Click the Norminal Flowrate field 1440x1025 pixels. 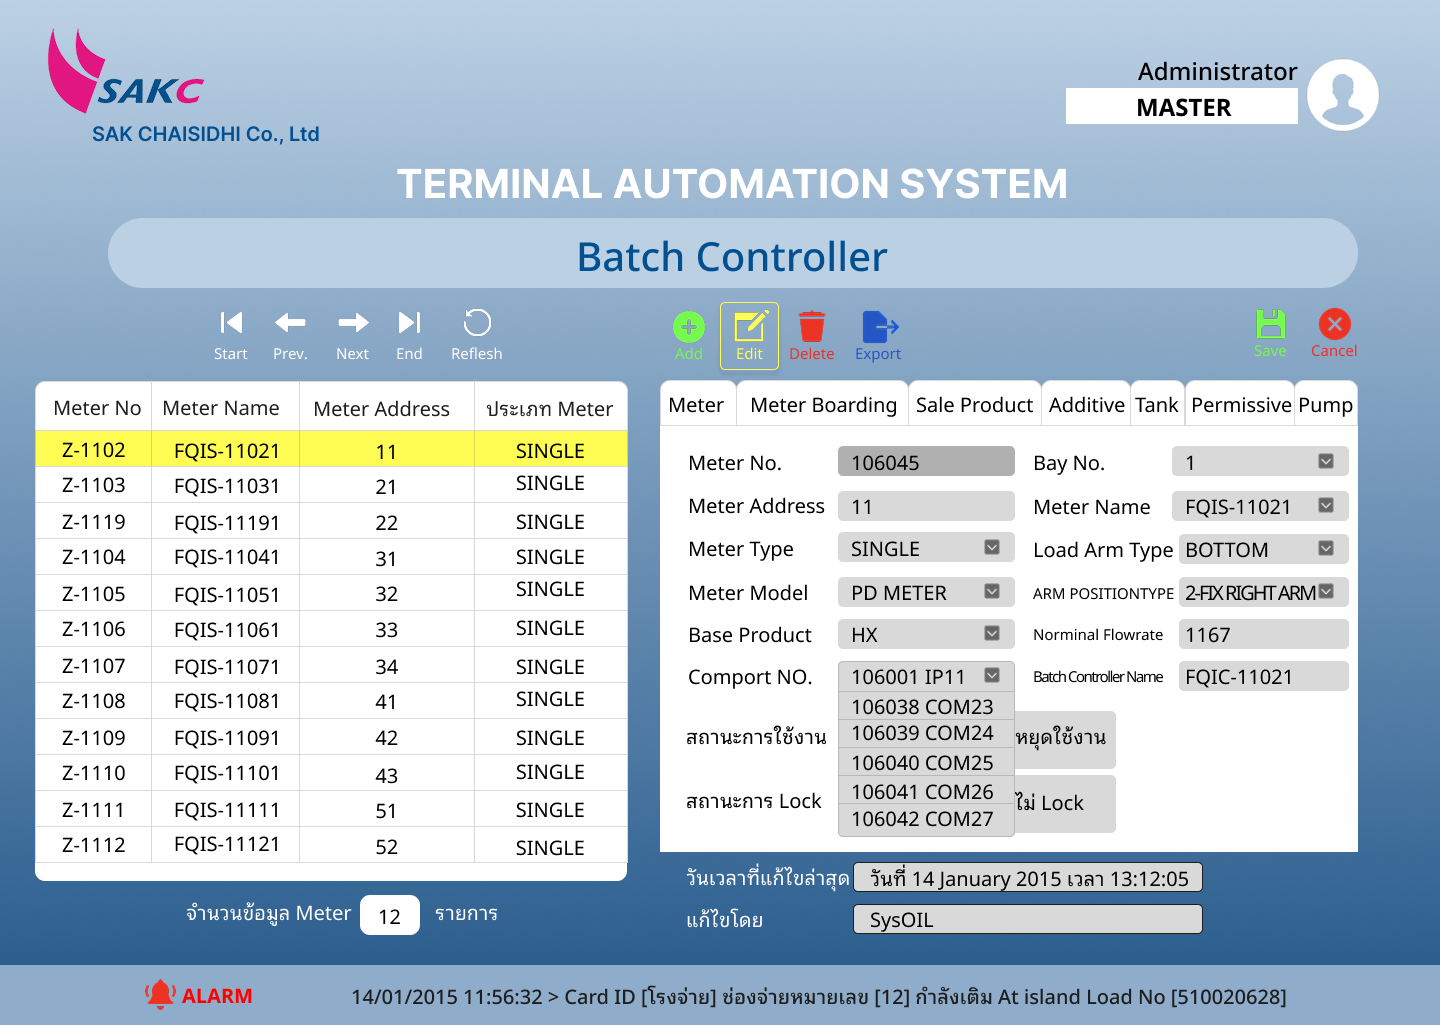point(1264,634)
